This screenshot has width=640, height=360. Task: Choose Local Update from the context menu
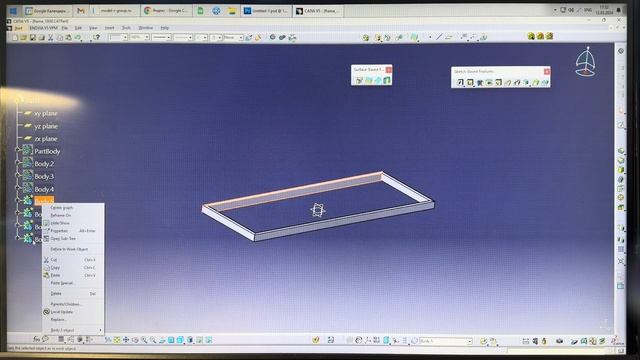(62, 312)
